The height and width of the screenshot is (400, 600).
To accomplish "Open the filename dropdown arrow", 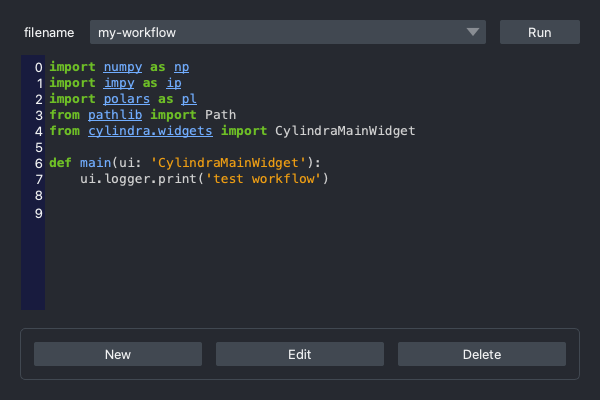I will pyautogui.click(x=473, y=32).
